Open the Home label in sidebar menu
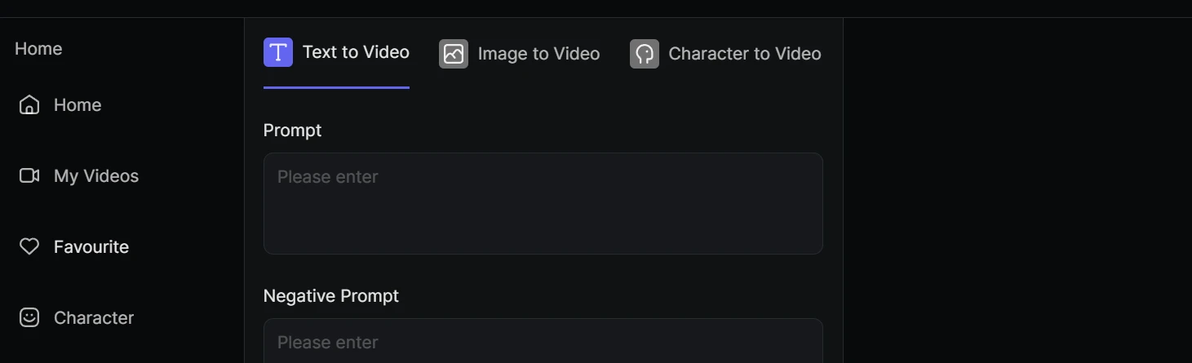The image size is (1192, 363). 78,105
